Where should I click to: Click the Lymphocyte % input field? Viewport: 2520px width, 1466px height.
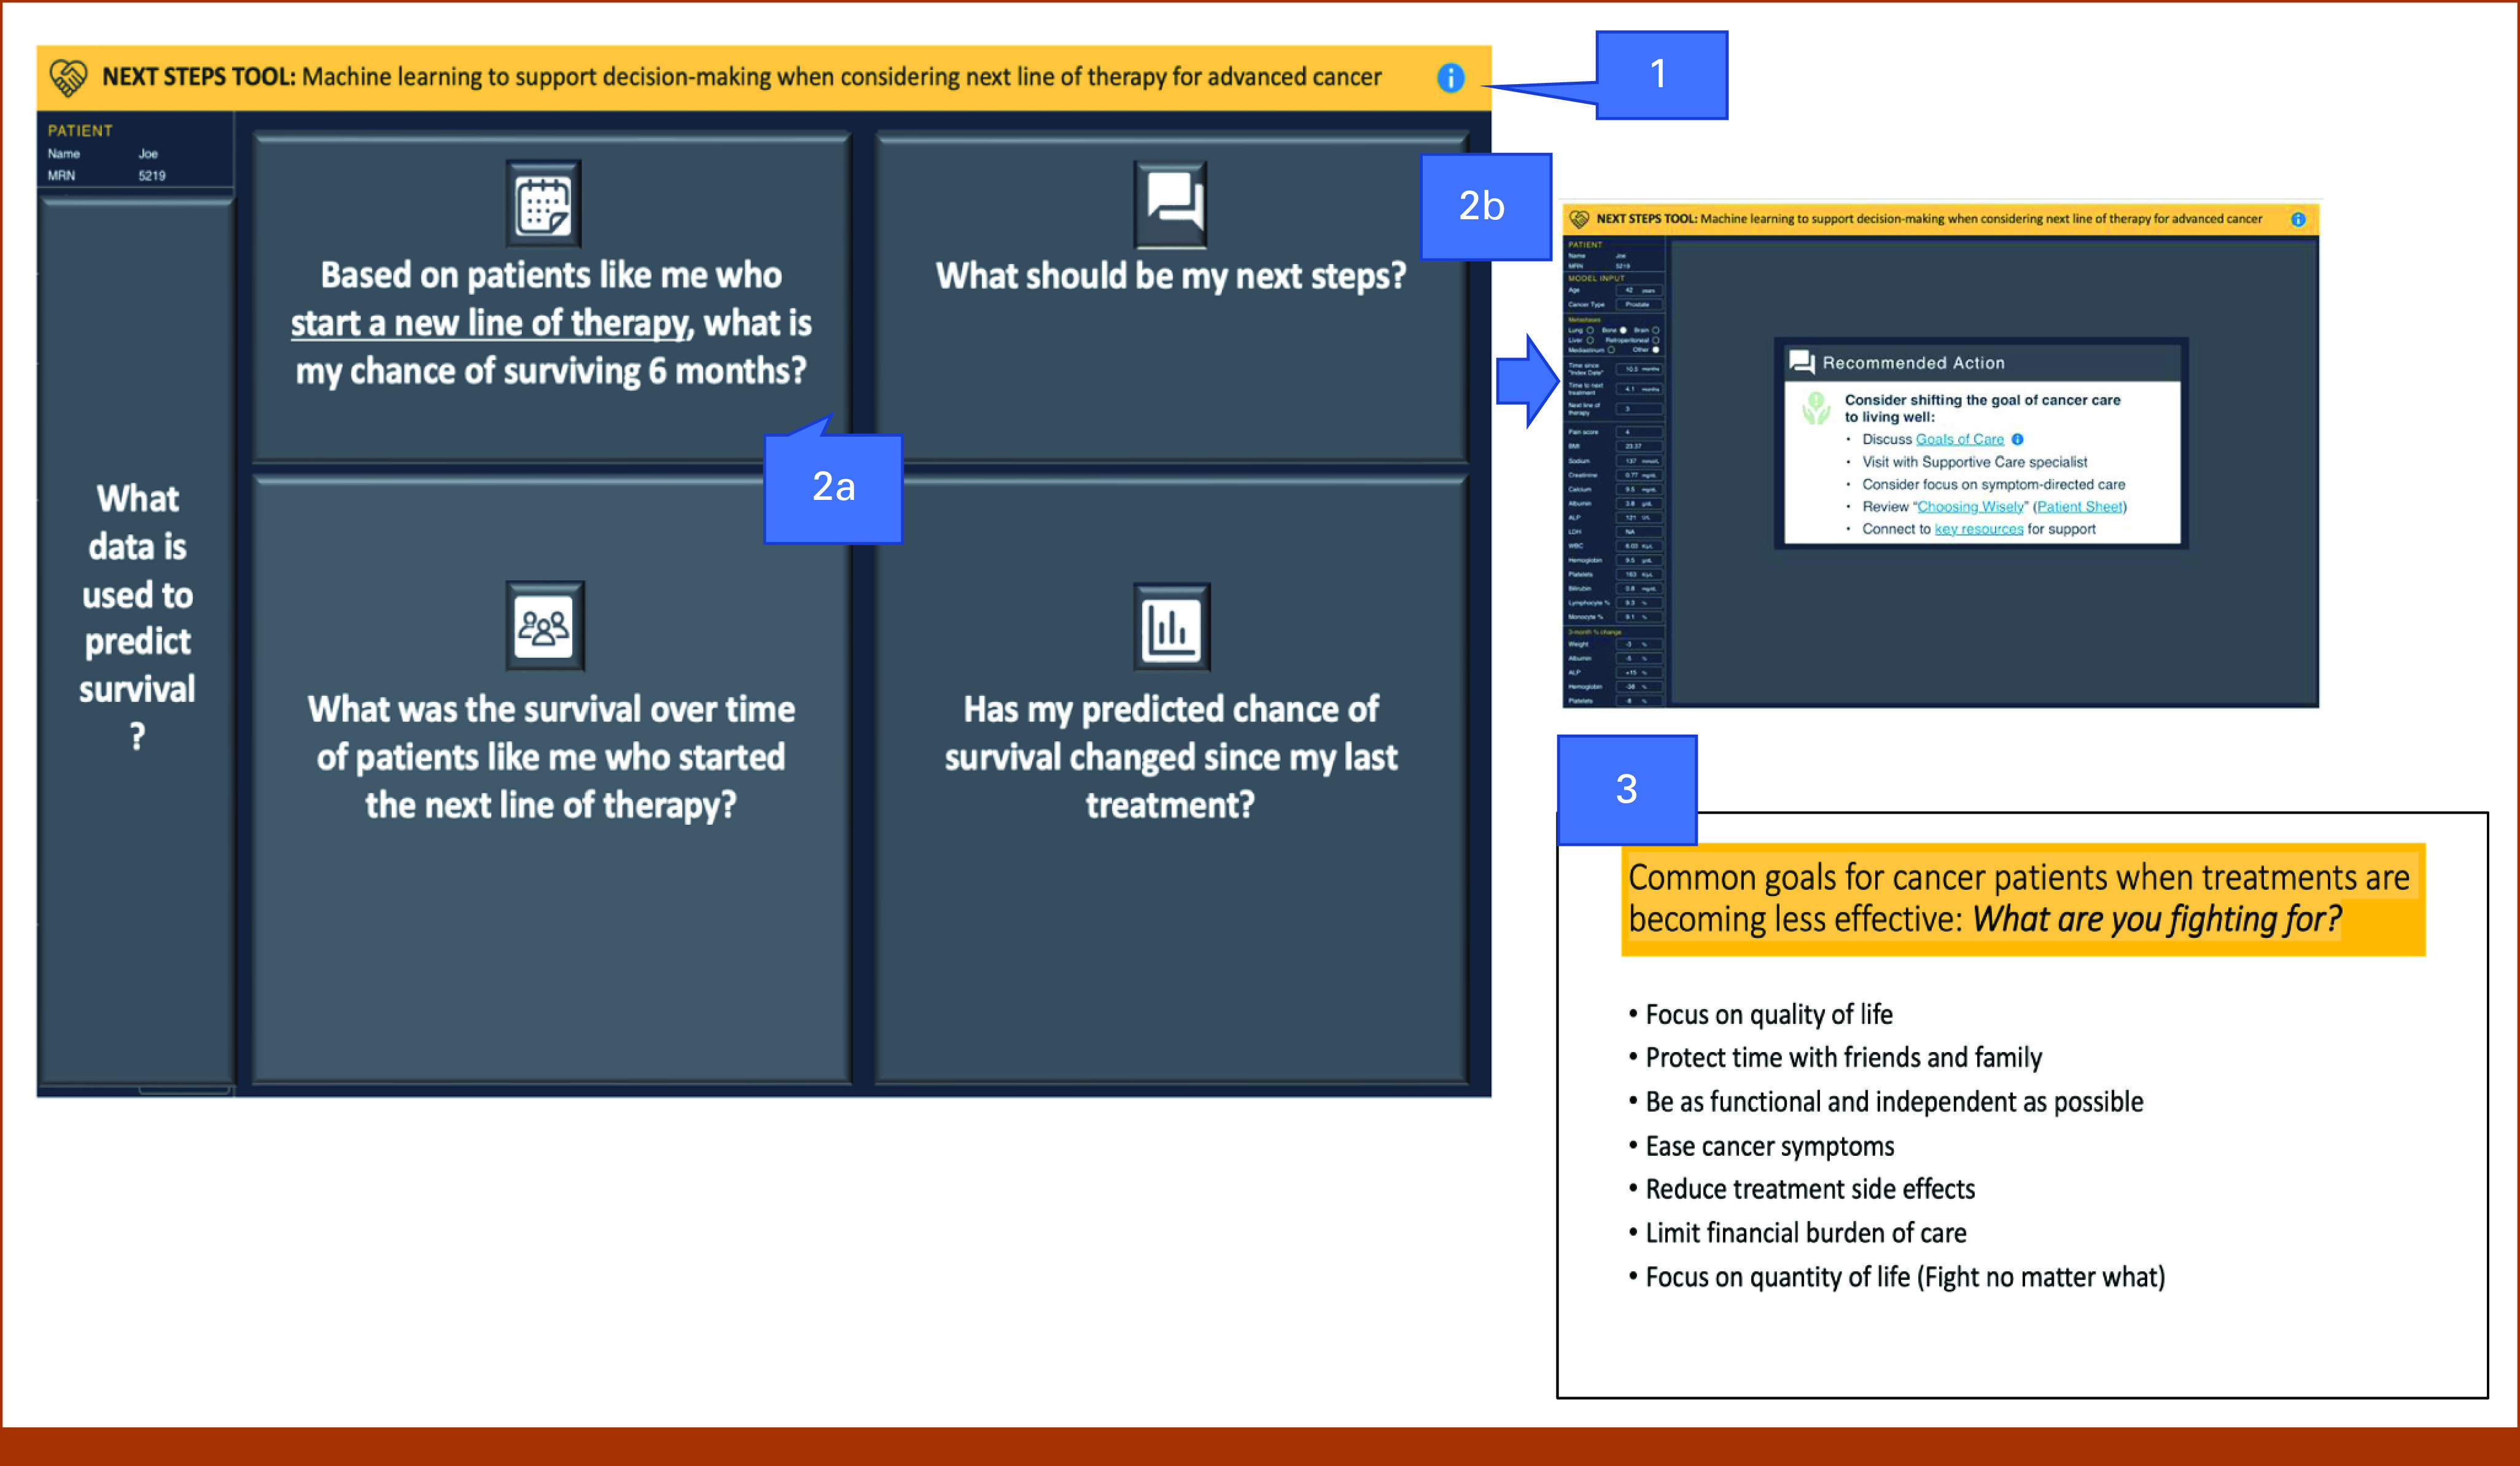pos(1639,603)
